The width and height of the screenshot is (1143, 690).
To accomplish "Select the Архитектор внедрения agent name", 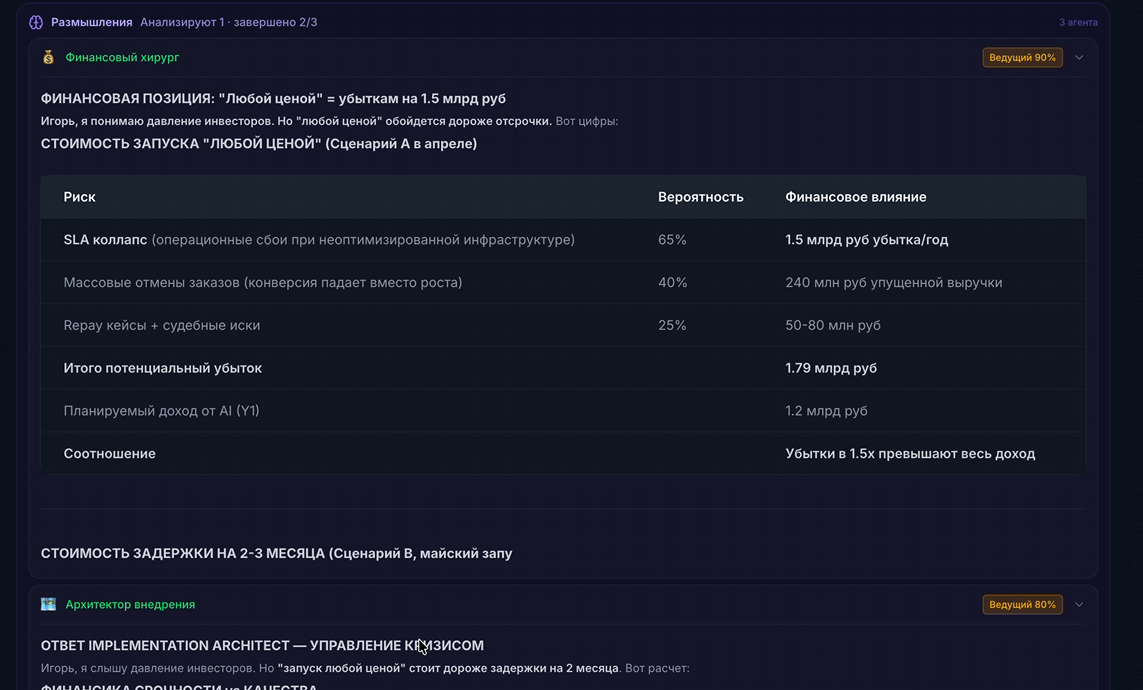I will (x=130, y=604).
